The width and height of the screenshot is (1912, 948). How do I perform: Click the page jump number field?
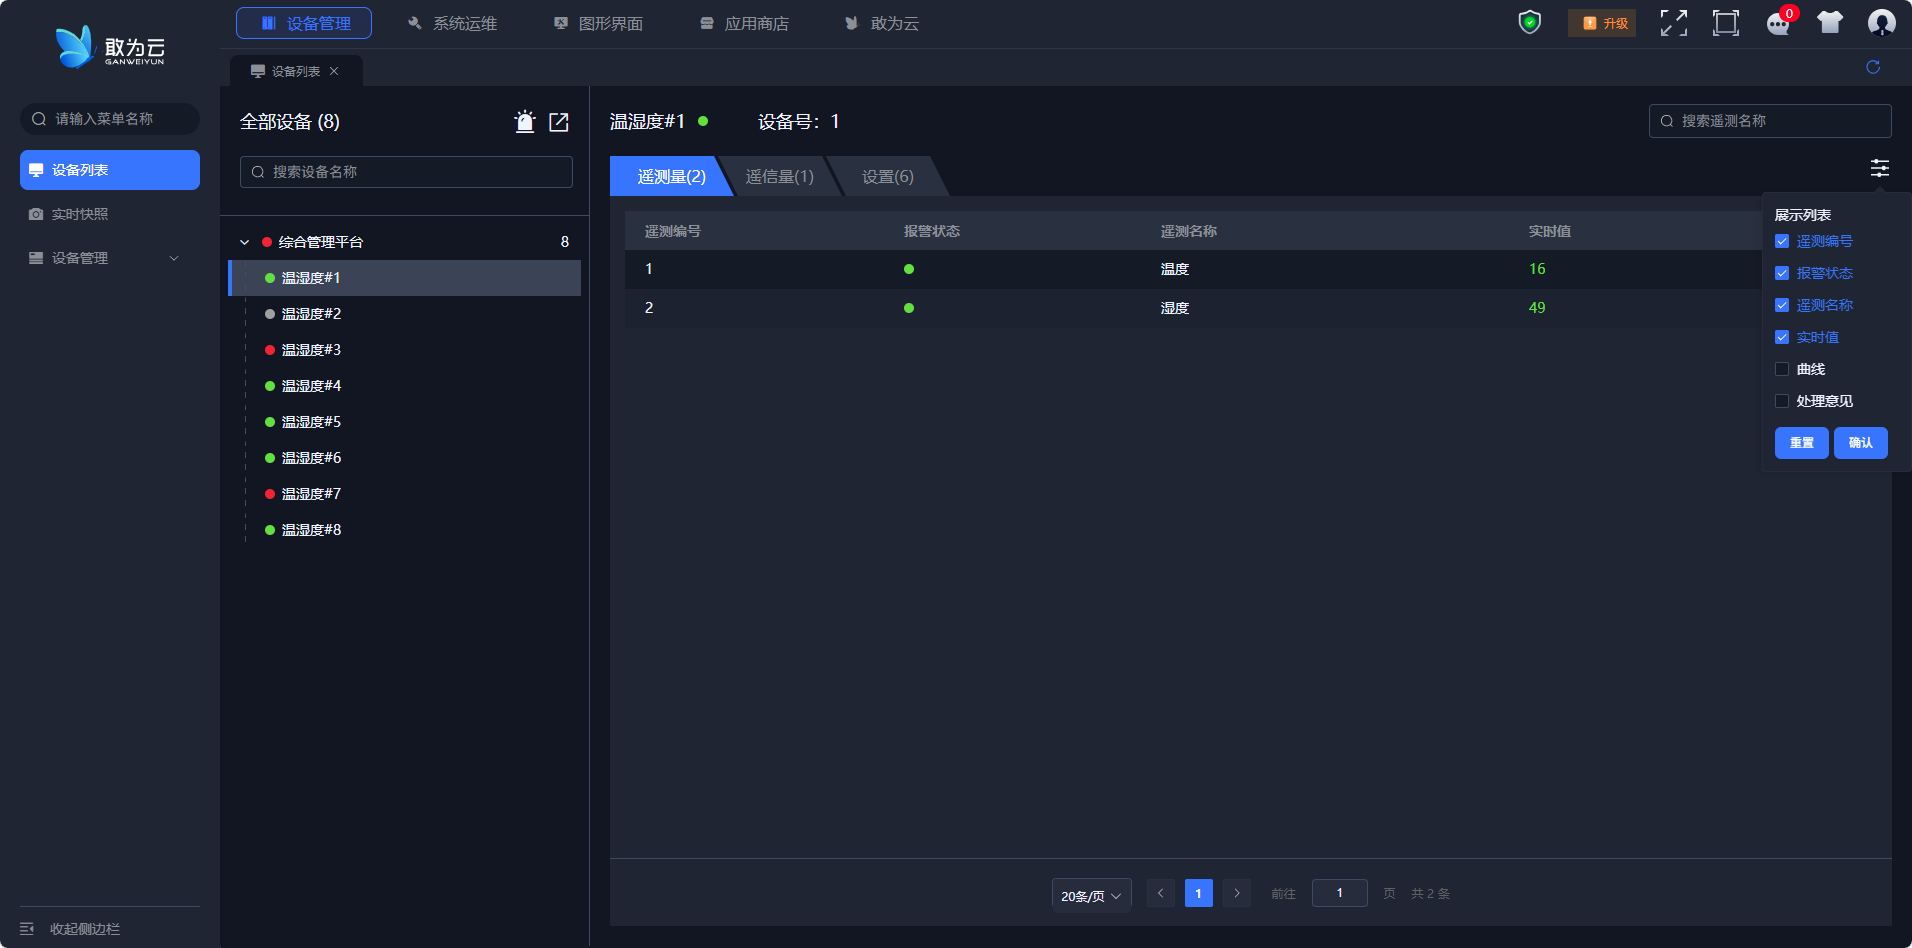pos(1340,893)
